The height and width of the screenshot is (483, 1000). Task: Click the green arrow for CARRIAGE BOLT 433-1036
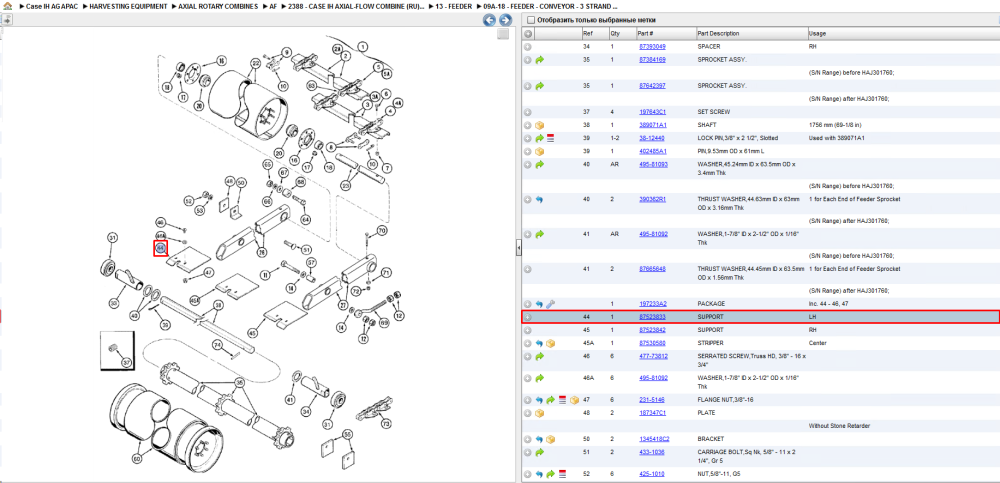(x=540, y=452)
